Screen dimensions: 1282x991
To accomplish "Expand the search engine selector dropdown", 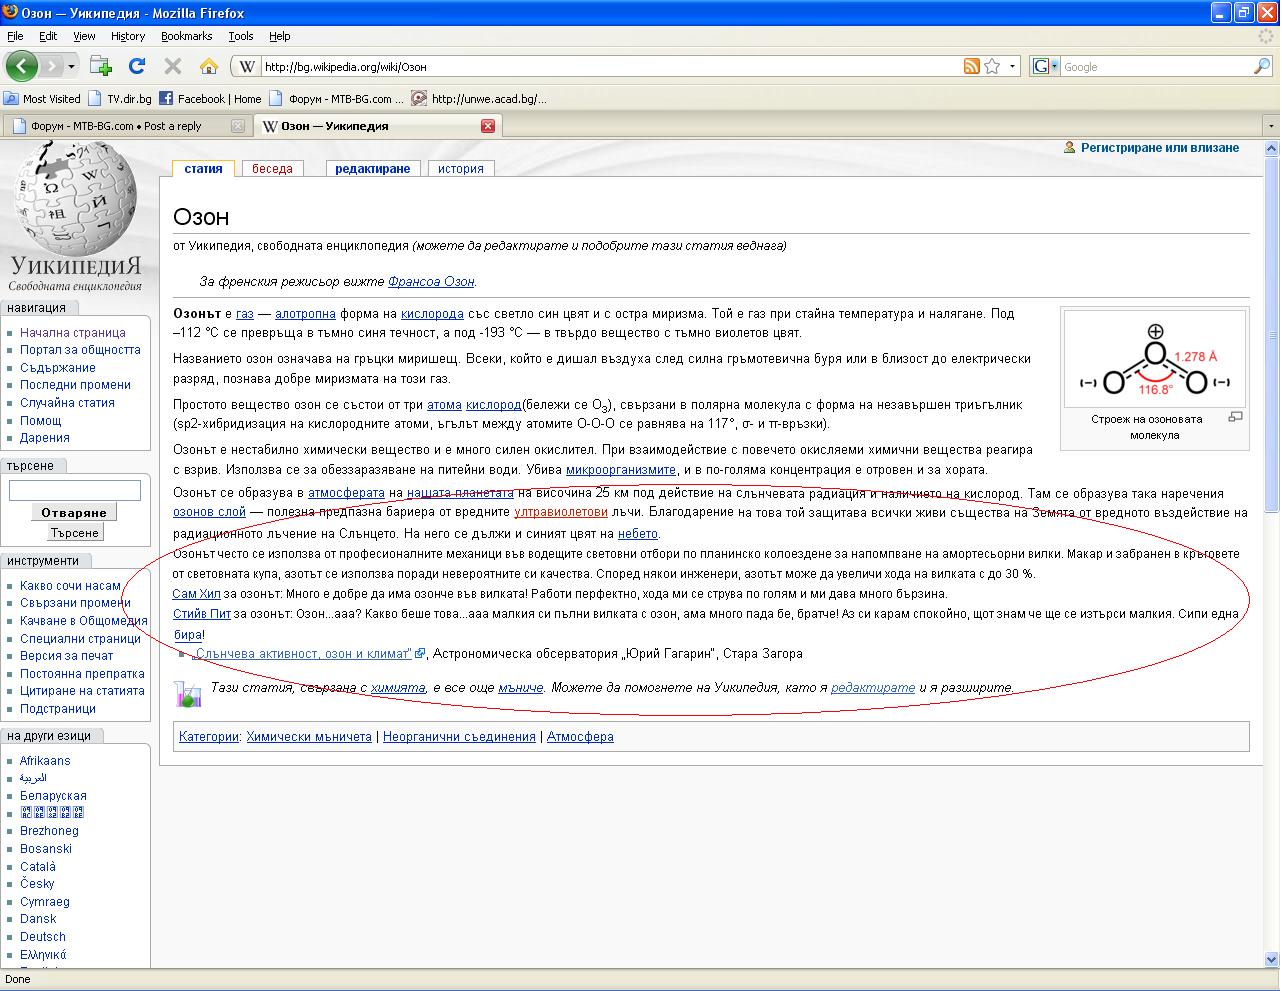I will 1046,67.
